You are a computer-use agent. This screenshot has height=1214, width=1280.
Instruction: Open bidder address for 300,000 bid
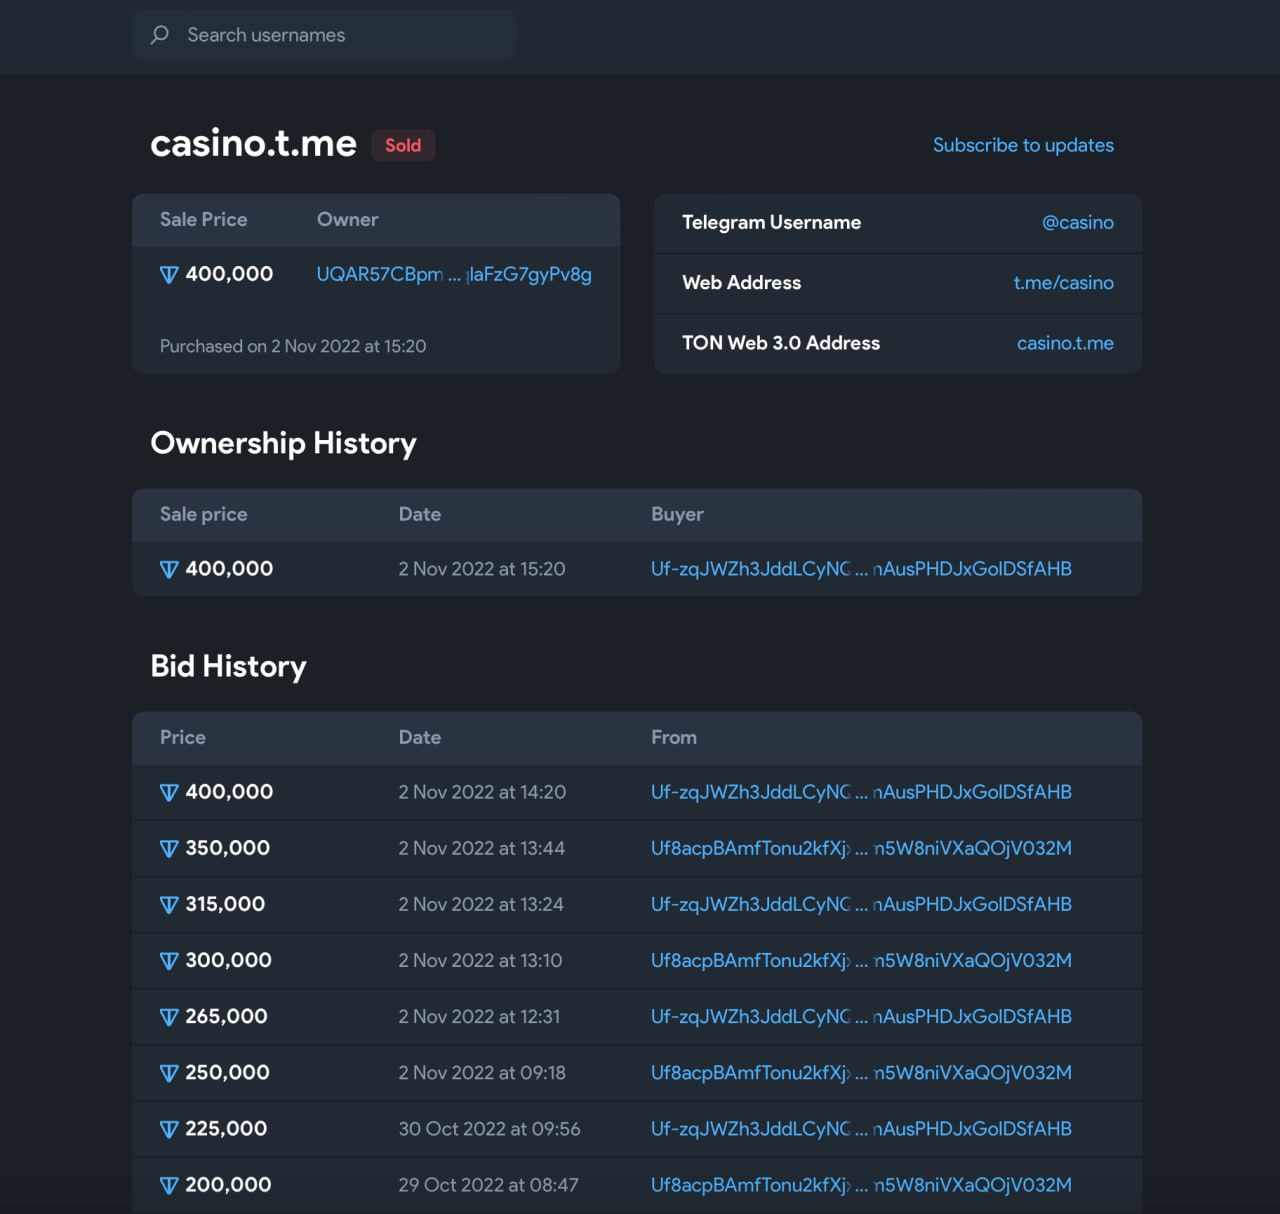861,960
